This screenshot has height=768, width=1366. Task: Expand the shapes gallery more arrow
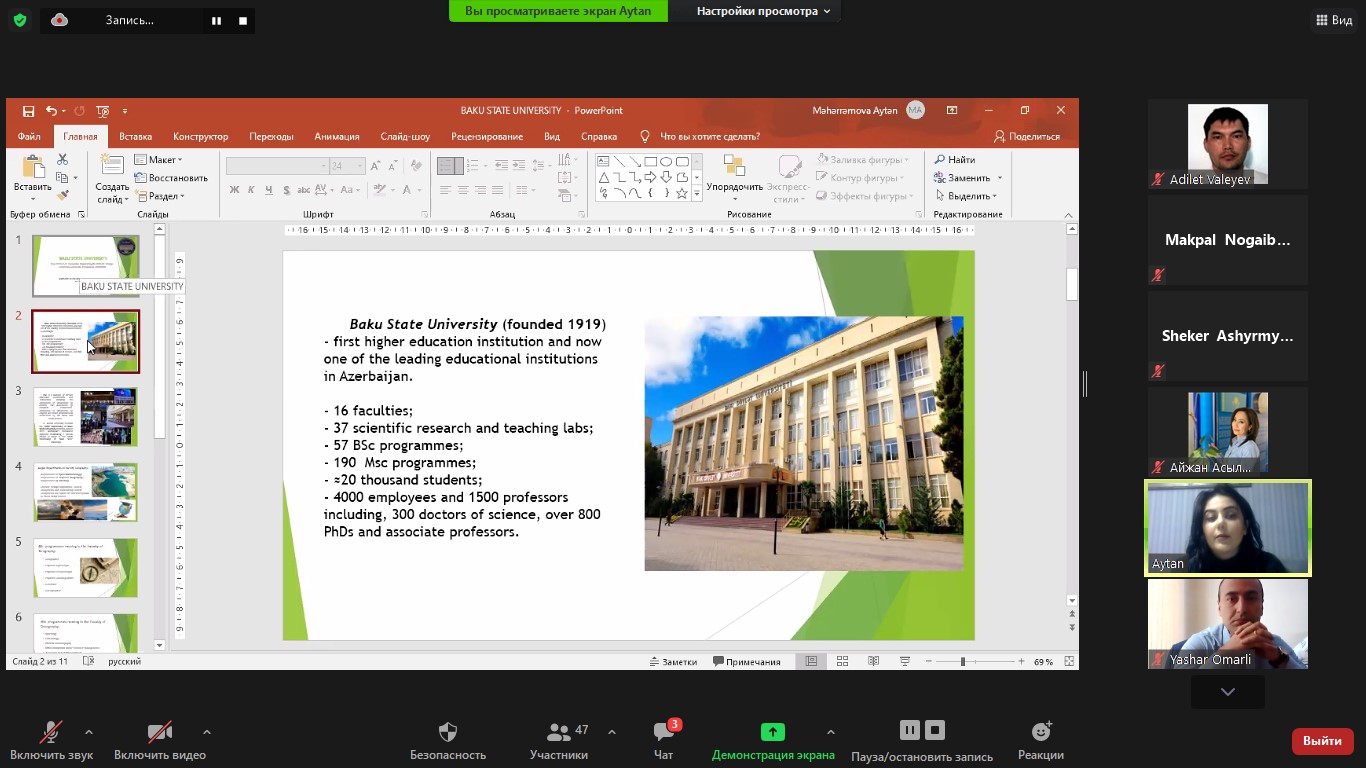[x=697, y=193]
